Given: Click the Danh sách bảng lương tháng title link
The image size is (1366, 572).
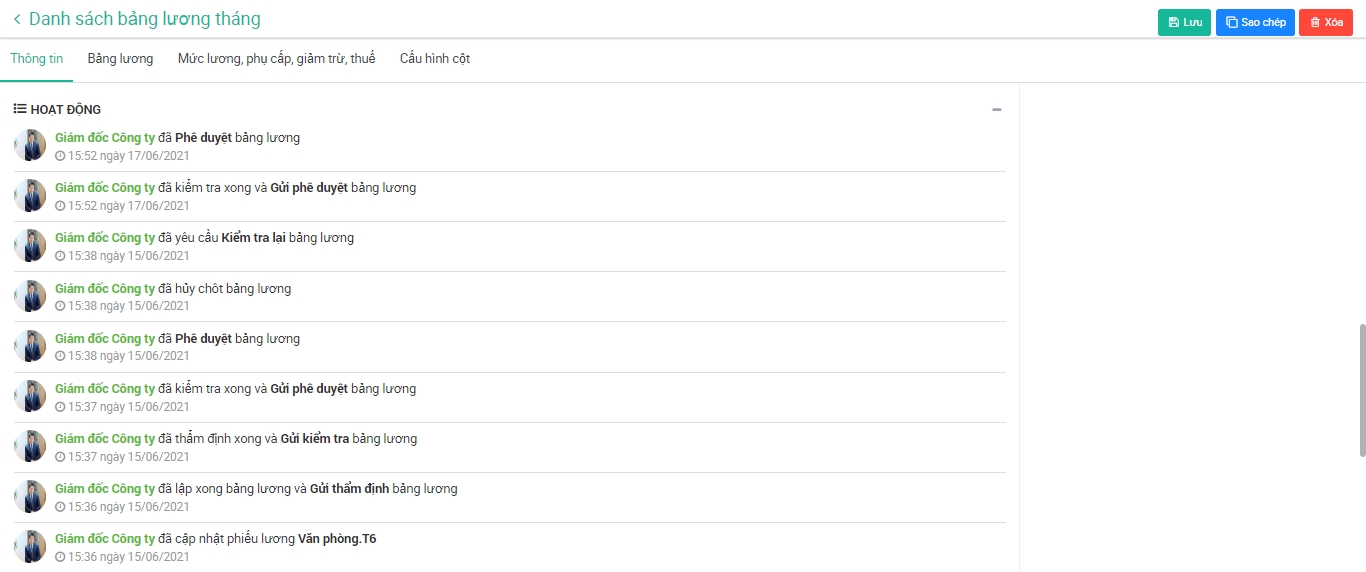Looking at the screenshot, I should pos(144,19).
